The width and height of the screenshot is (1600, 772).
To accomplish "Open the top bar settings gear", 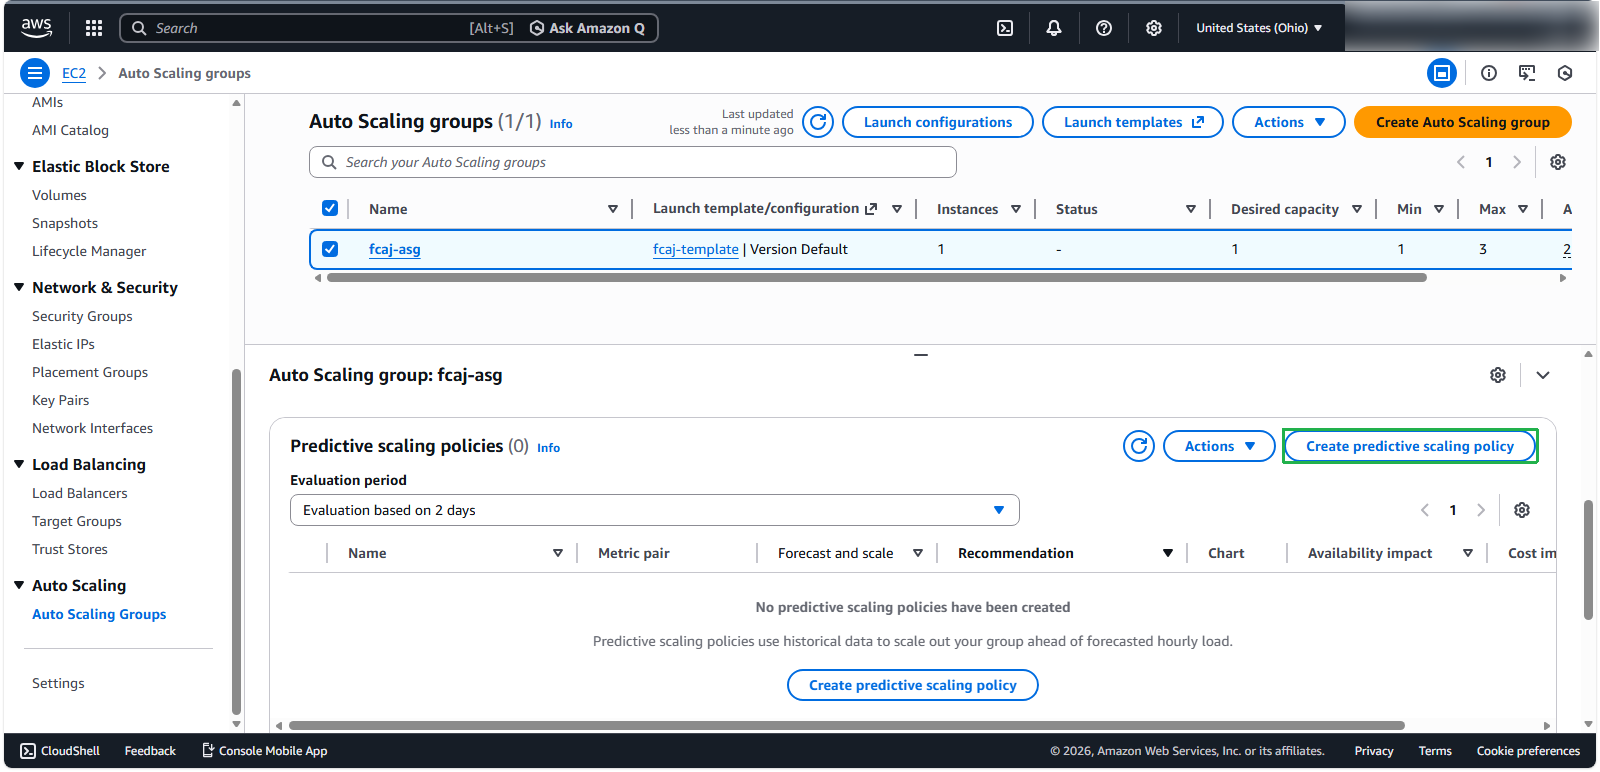I will click(1154, 28).
